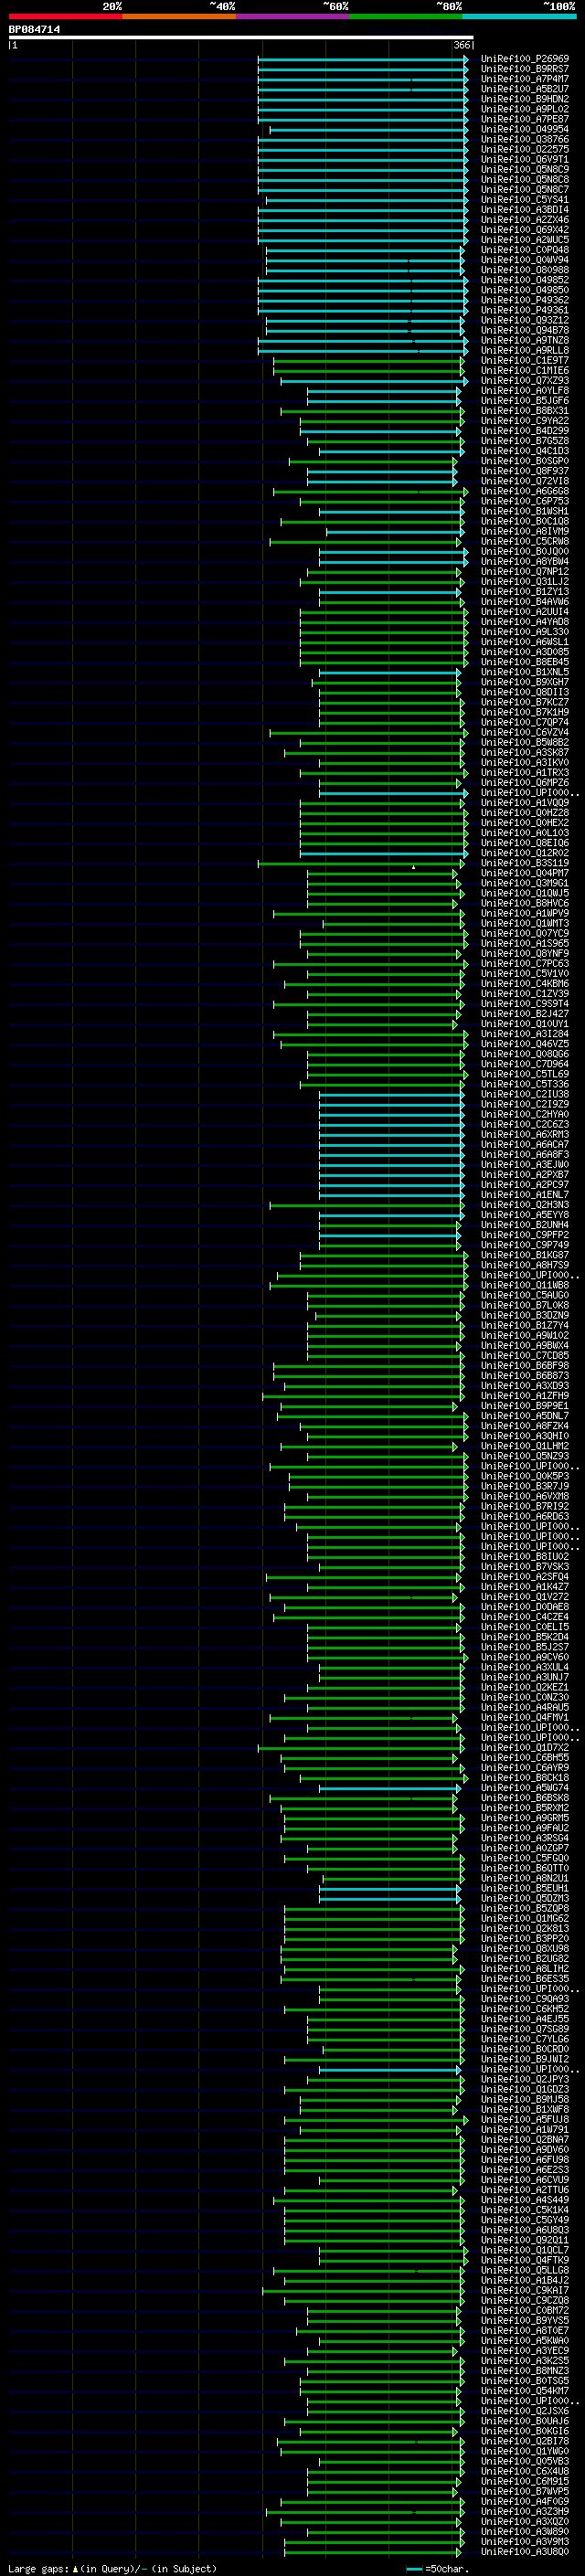Click the UniRef100_Q69X42 label
This screenshot has width=585, height=2576.
(x=525, y=230)
